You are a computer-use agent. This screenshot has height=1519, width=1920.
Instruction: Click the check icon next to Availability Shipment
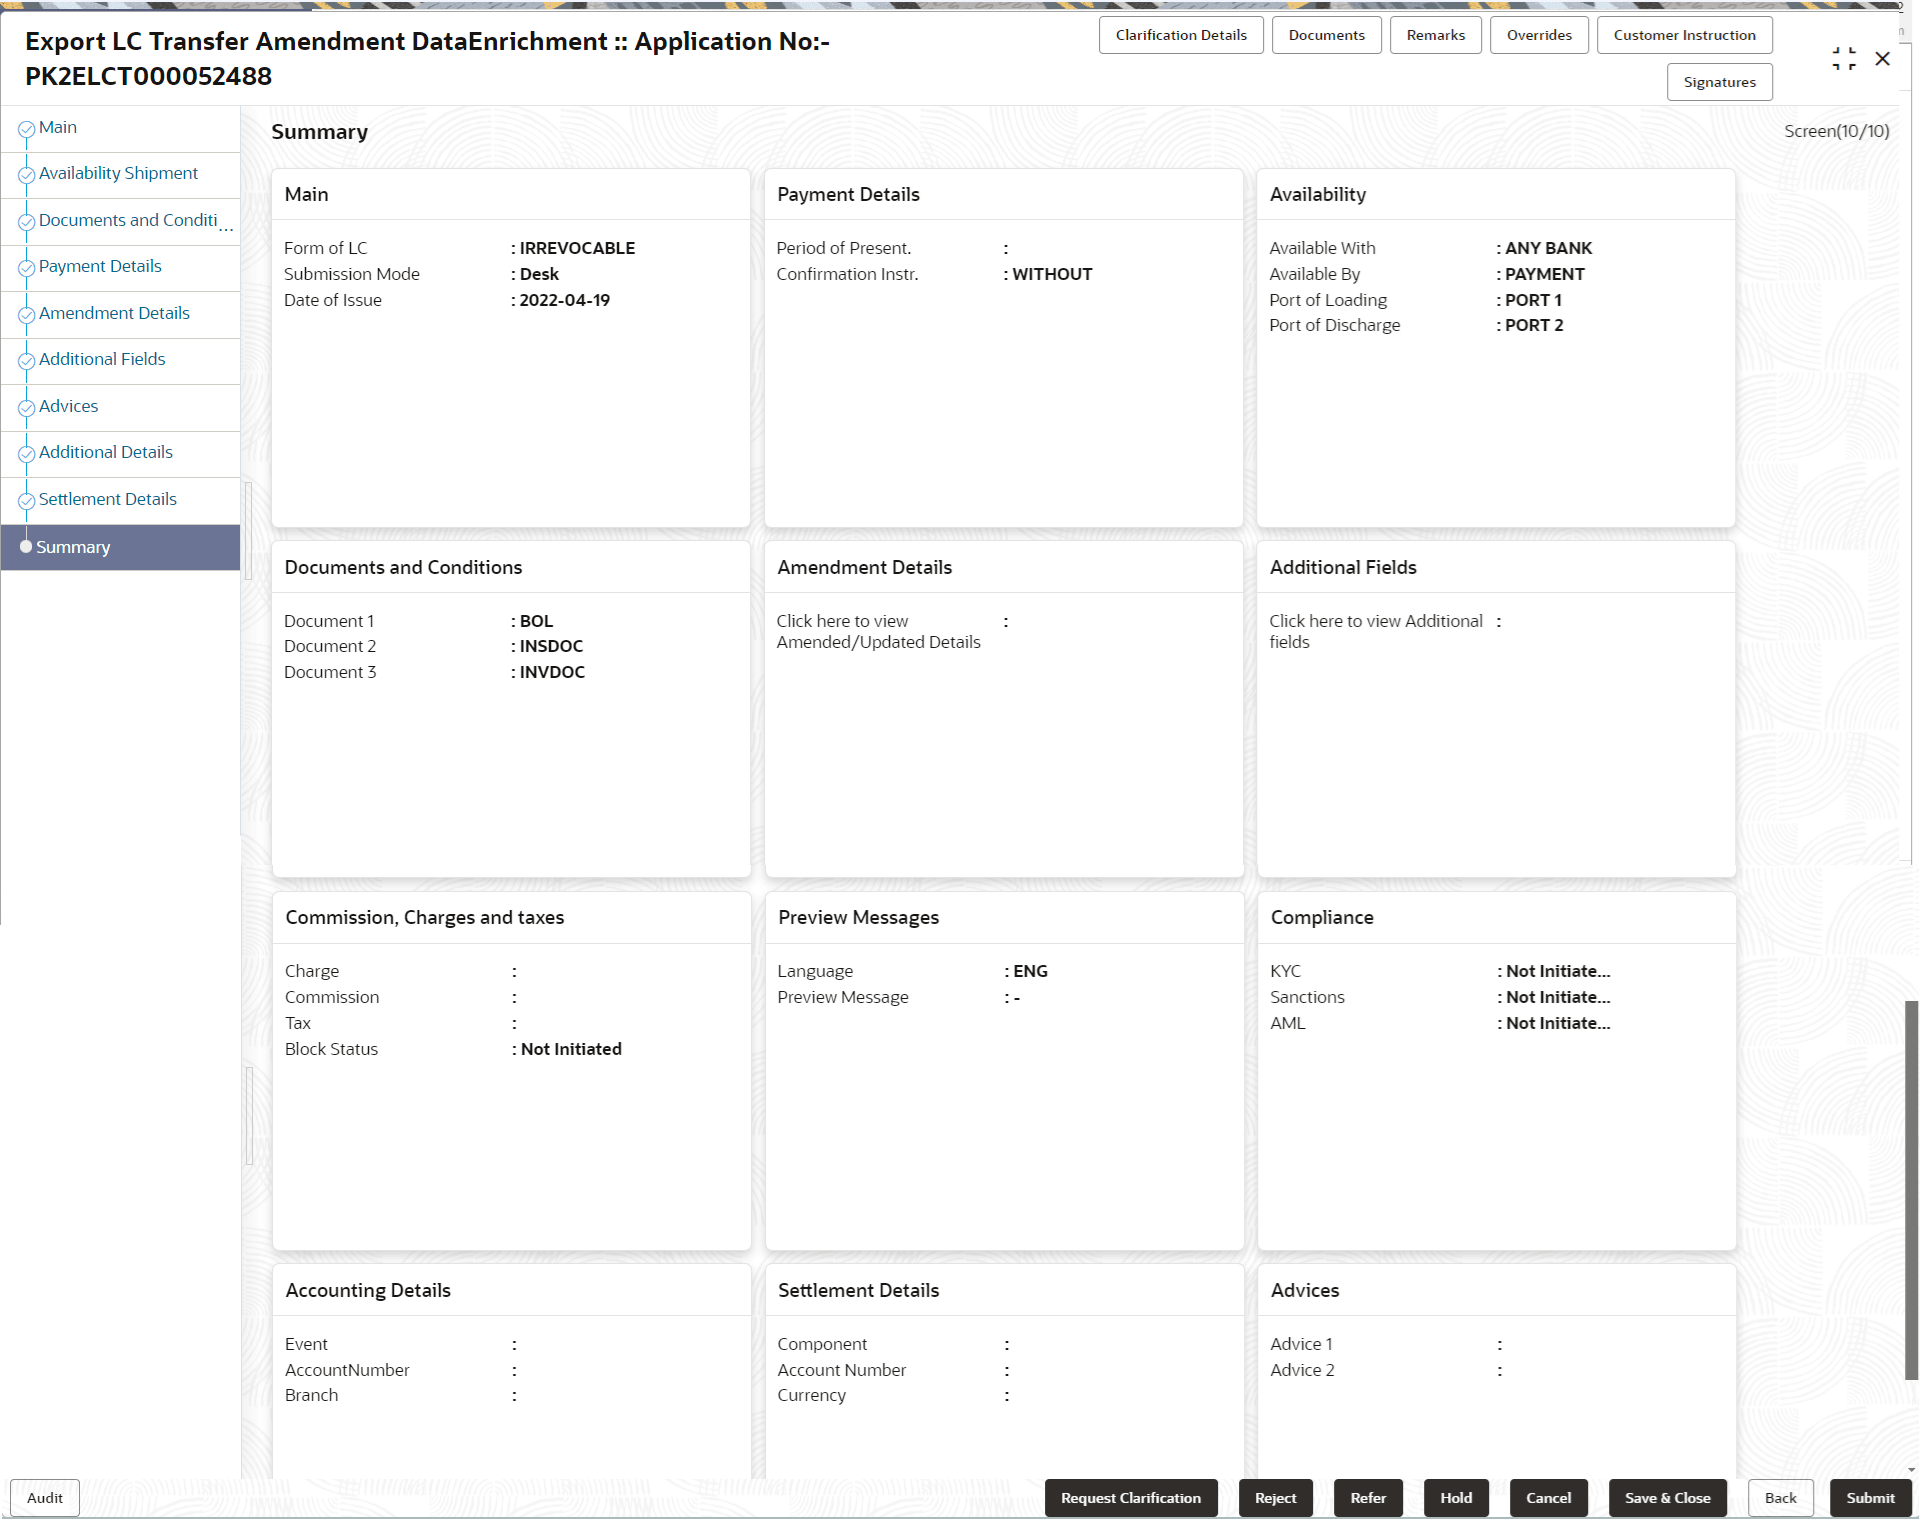click(x=27, y=175)
